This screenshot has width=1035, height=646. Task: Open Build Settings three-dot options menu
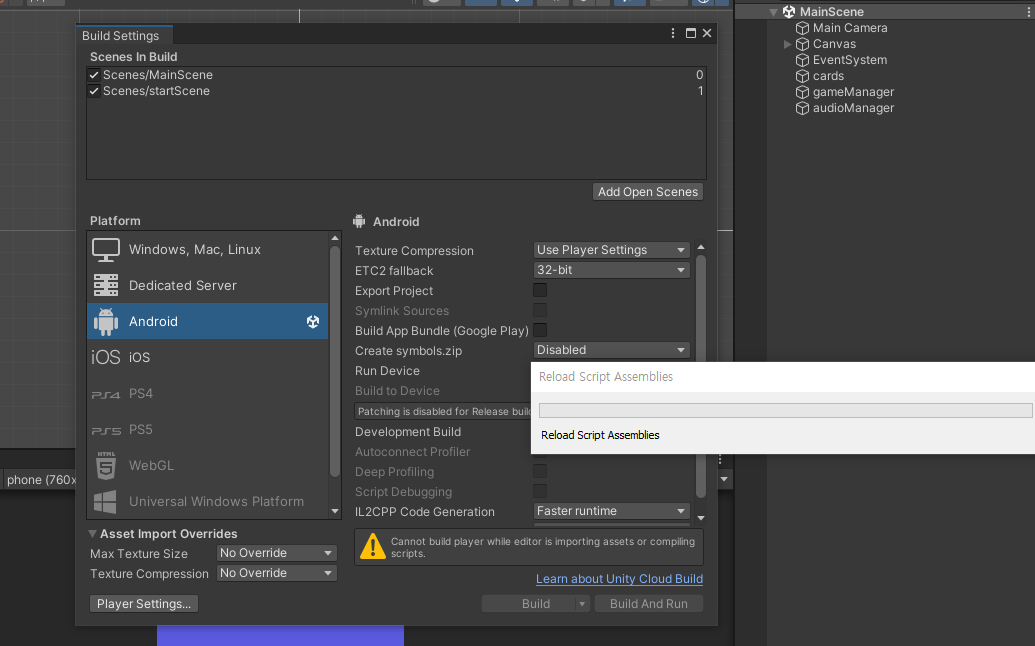[673, 33]
